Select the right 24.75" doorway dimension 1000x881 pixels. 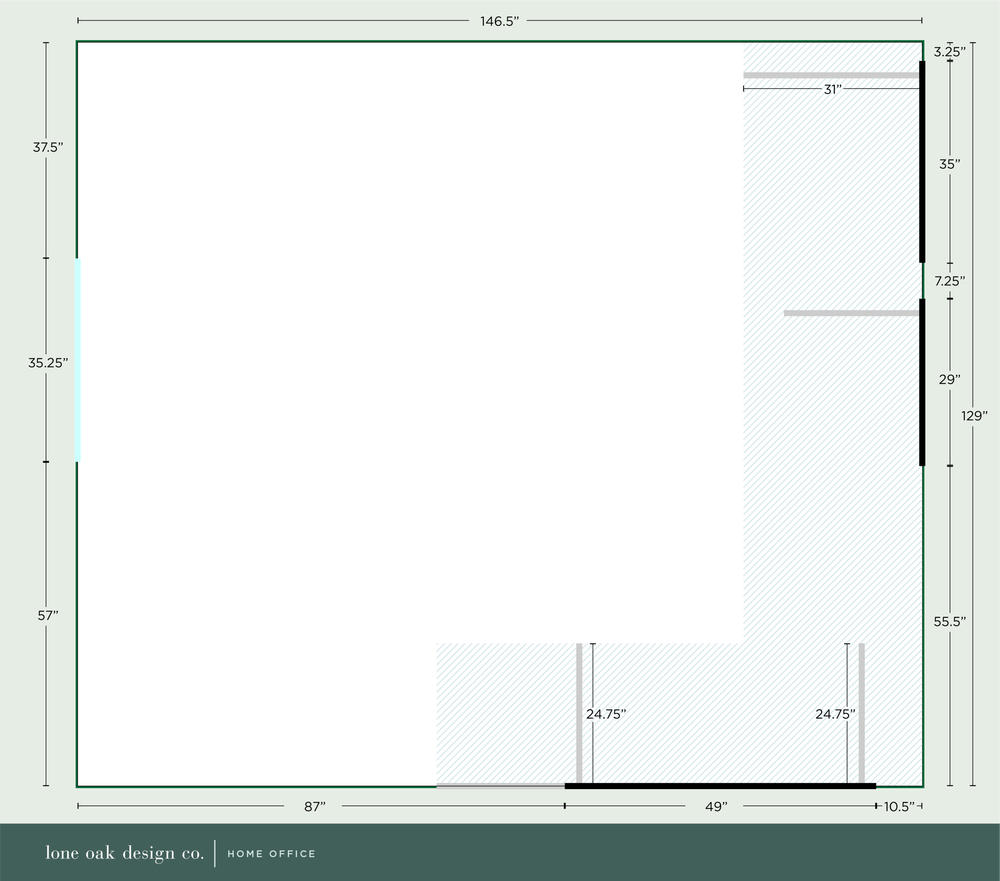pyautogui.click(x=835, y=714)
